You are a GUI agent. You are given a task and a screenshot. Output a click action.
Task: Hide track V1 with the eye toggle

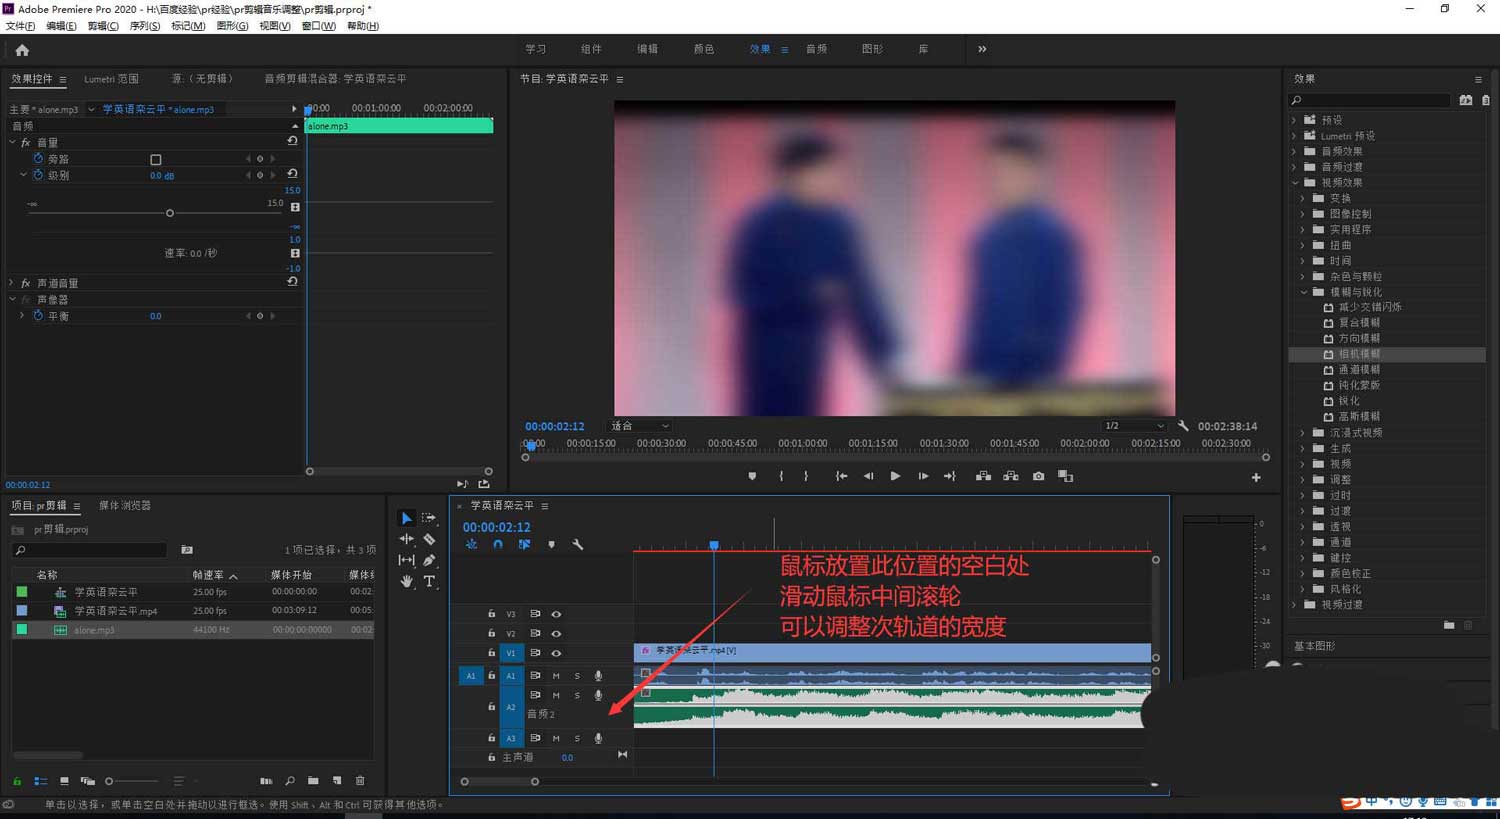(556, 653)
